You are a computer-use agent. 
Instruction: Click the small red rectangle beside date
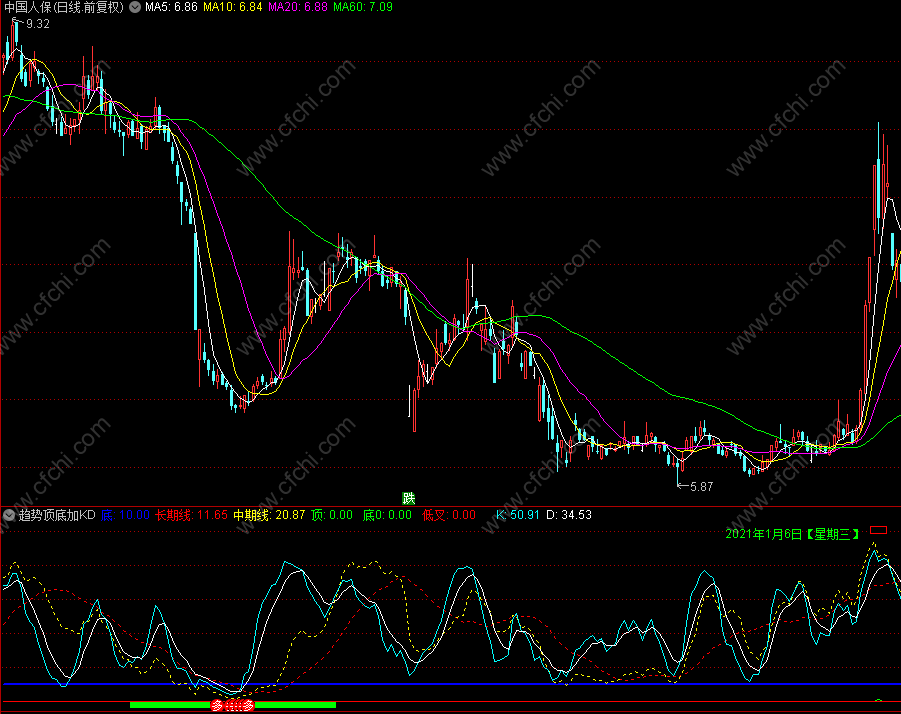coord(878,530)
